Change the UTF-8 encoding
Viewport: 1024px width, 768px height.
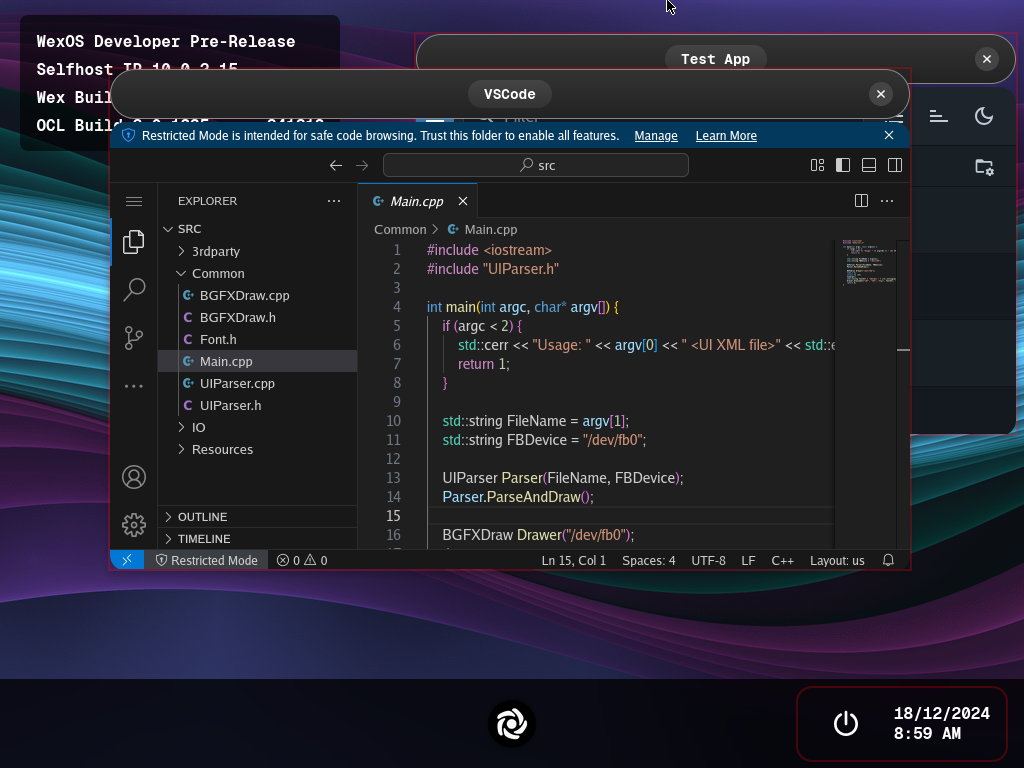click(709, 560)
